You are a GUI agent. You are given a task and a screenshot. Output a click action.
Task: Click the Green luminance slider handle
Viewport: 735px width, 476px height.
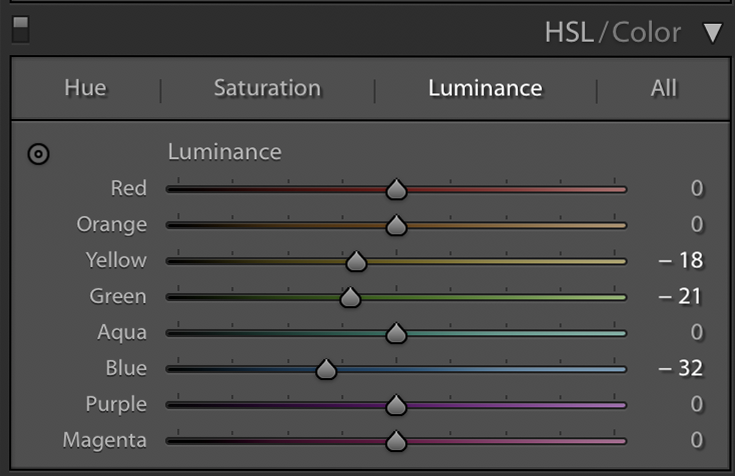(350, 297)
